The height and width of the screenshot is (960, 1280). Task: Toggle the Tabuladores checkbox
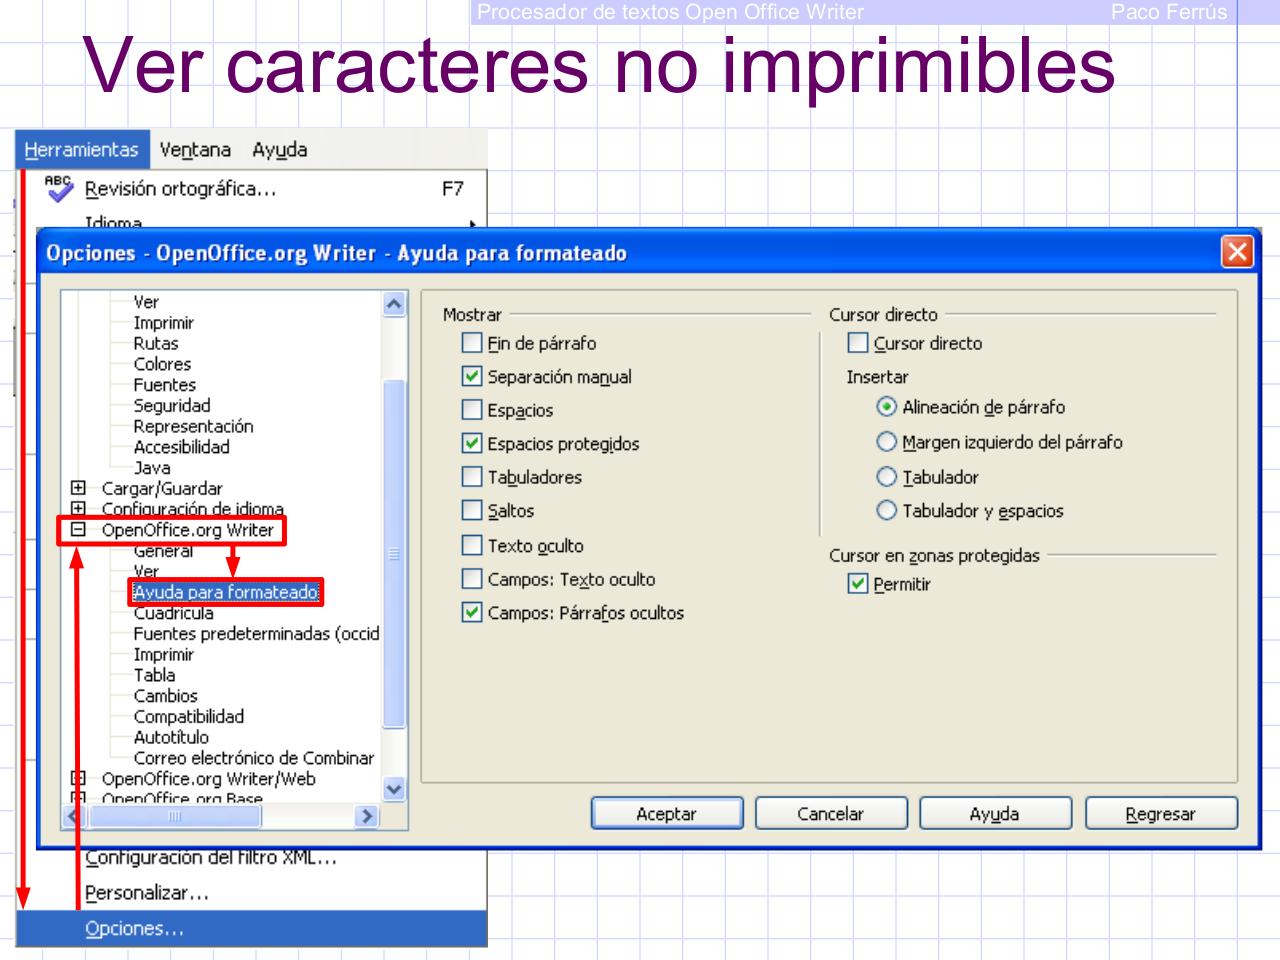coord(472,477)
